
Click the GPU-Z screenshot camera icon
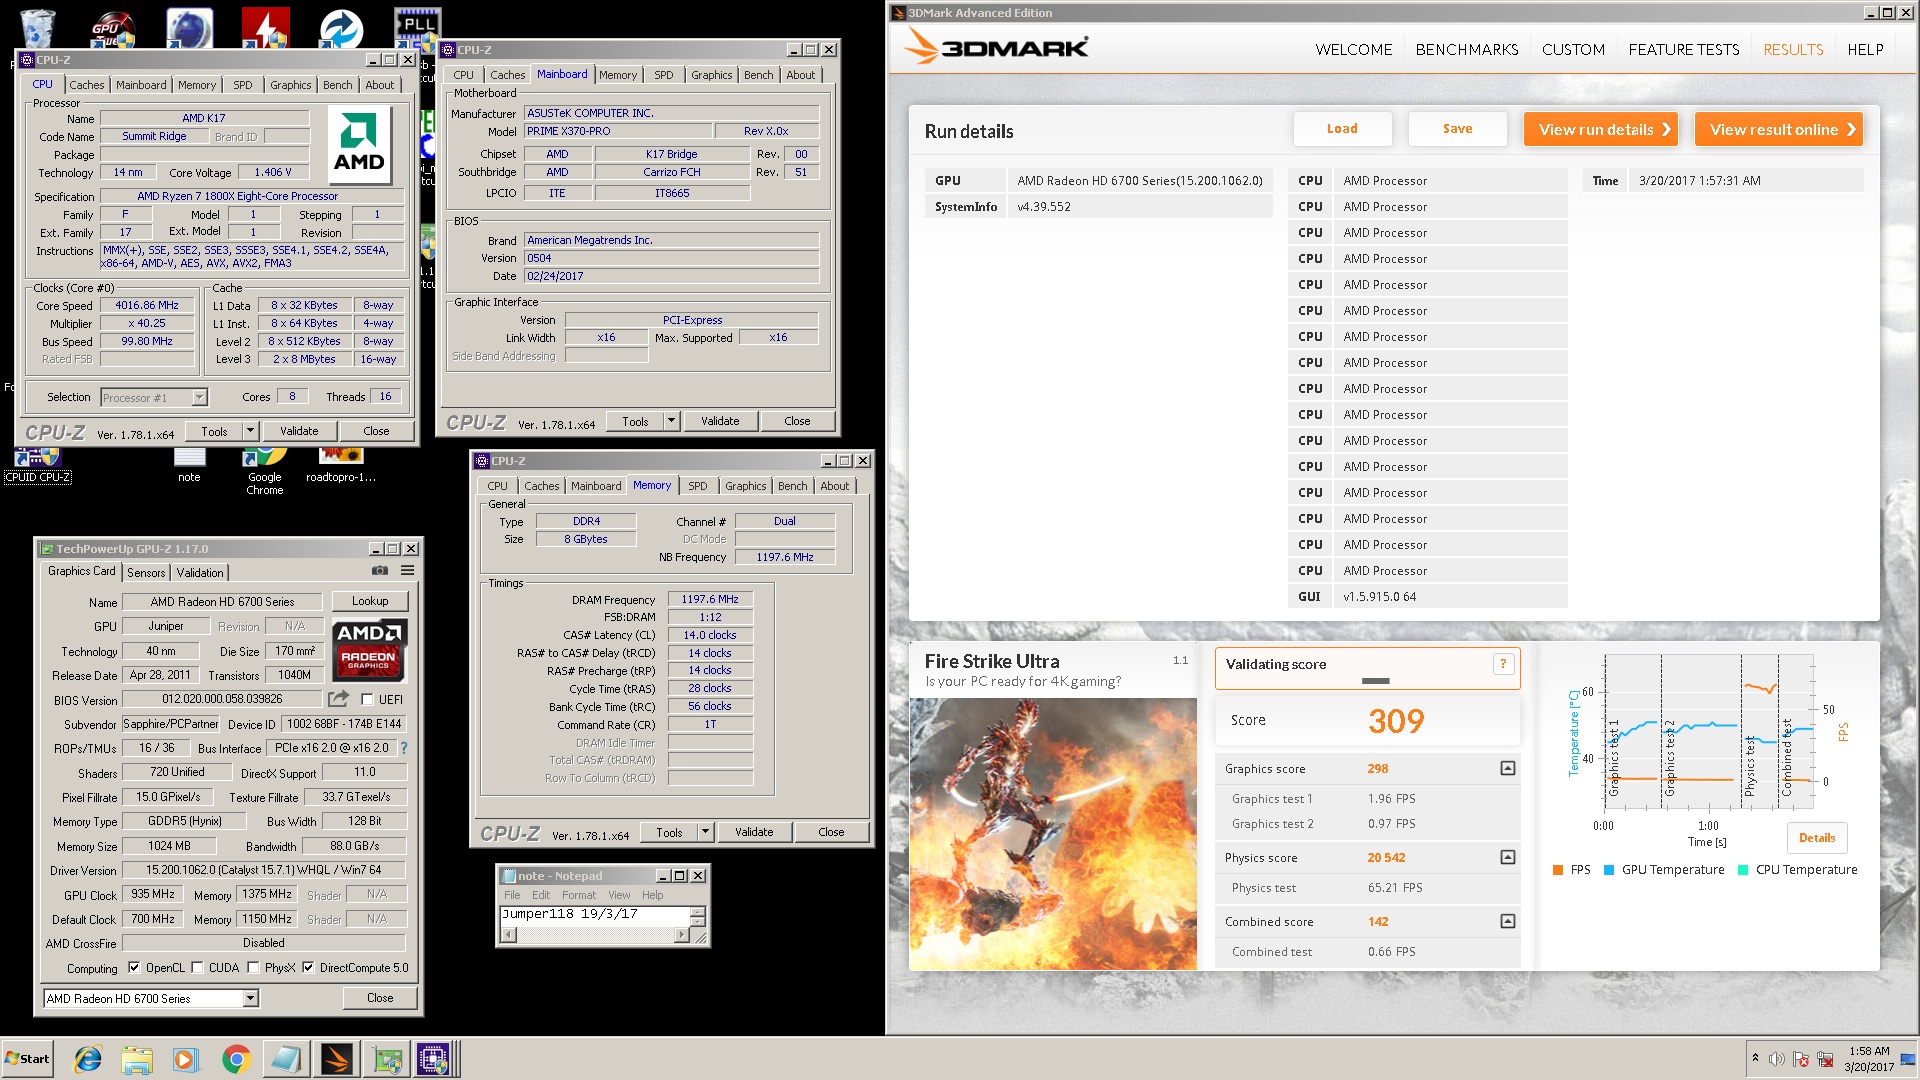click(x=380, y=570)
